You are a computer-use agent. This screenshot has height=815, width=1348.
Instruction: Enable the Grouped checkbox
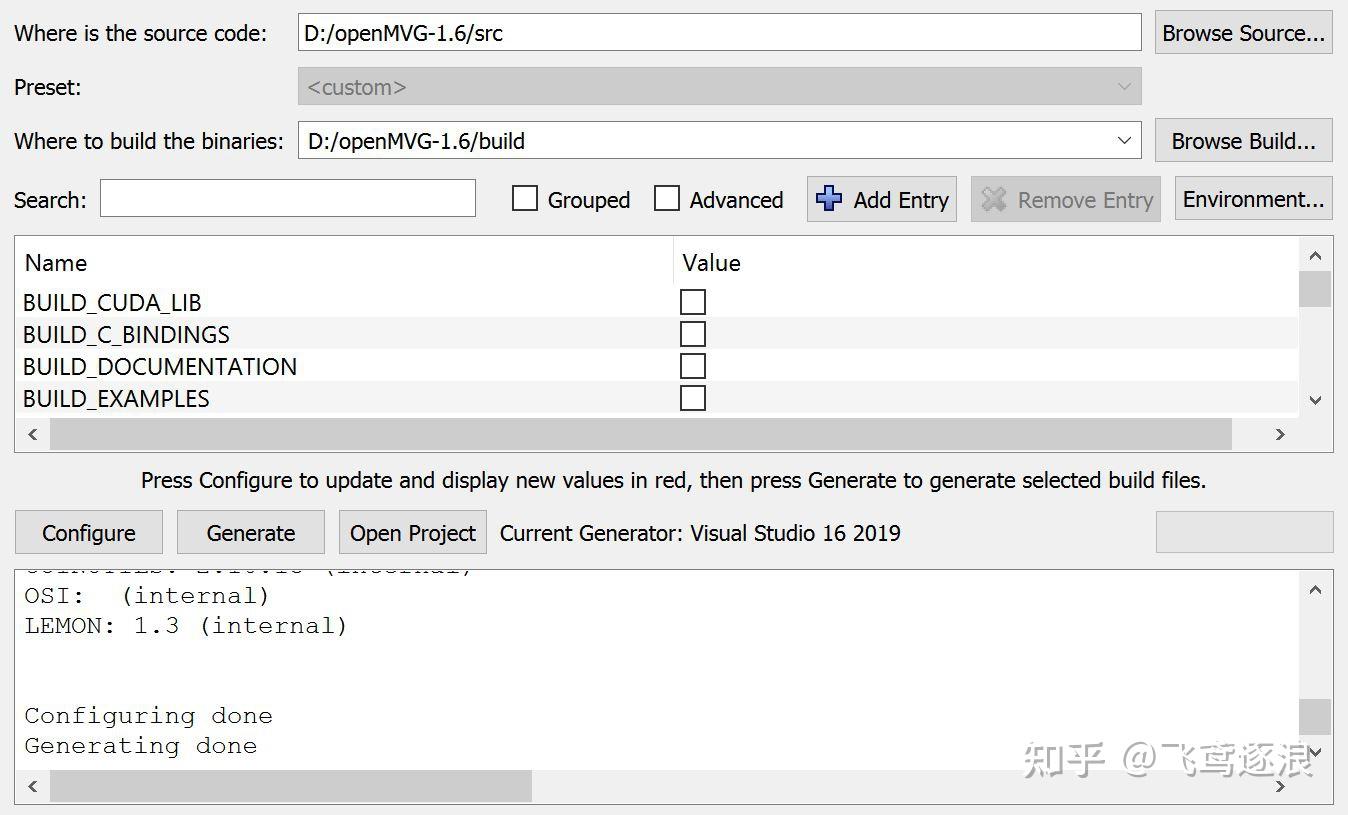click(x=525, y=199)
